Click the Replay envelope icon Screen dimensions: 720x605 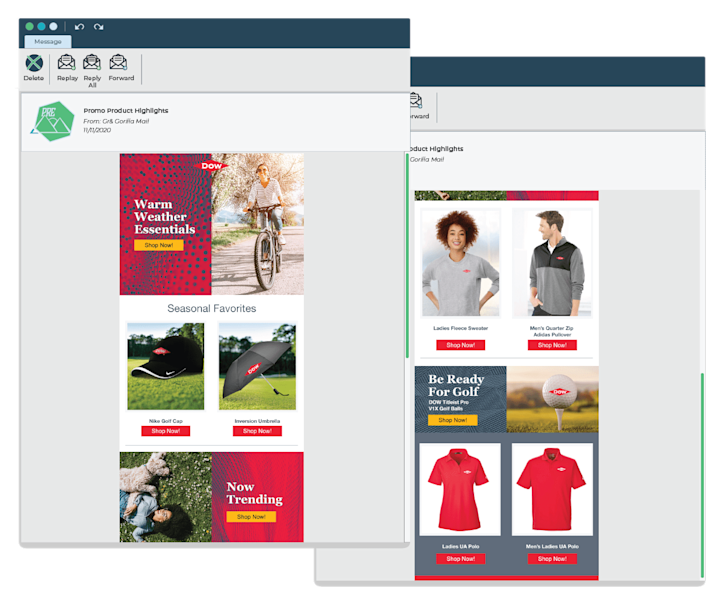point(67,62)
